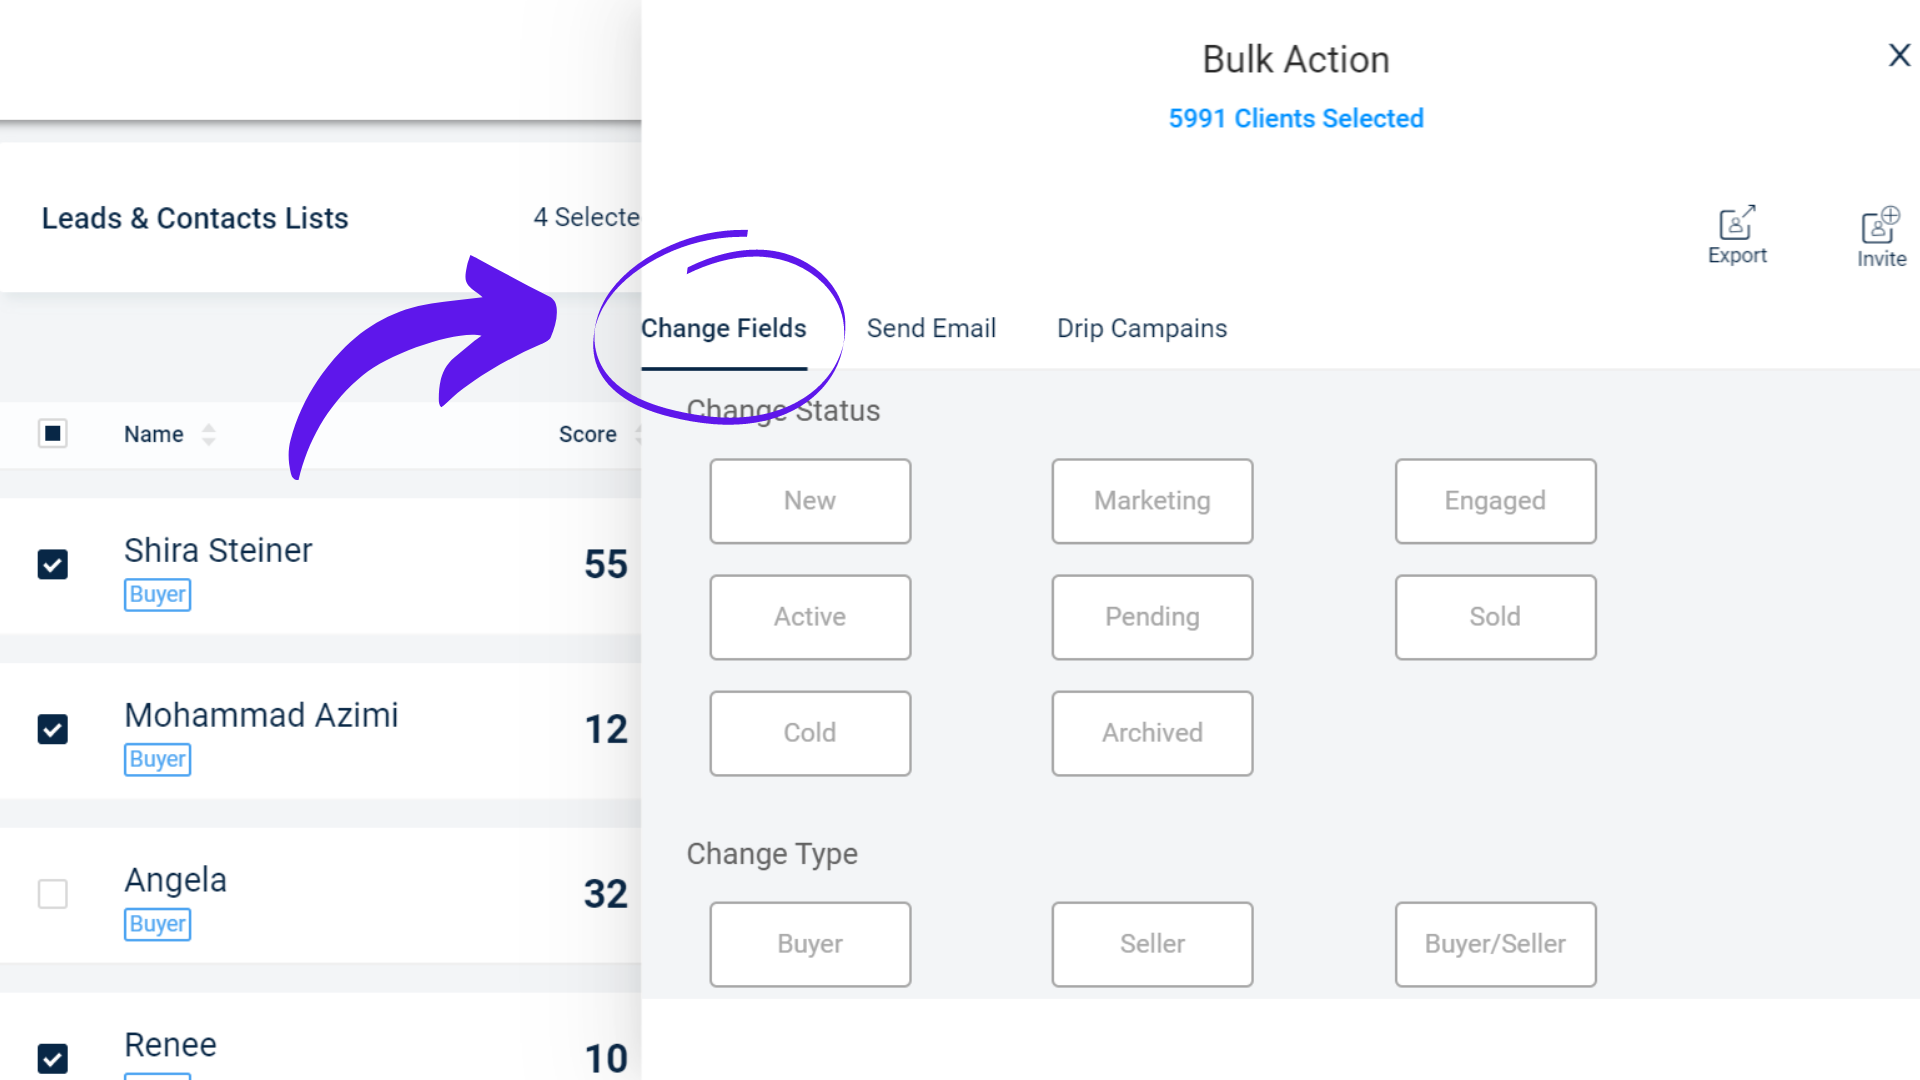Uncheck Mohammad Azimi's checkbox
The image size is (1920, 1080).
click(x=53, y=730)
